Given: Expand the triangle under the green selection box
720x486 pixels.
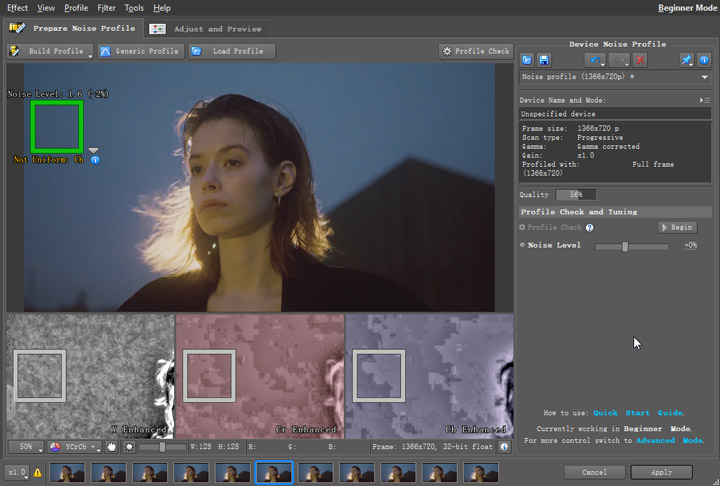Looking at the screenshot, I should [93, 150].
